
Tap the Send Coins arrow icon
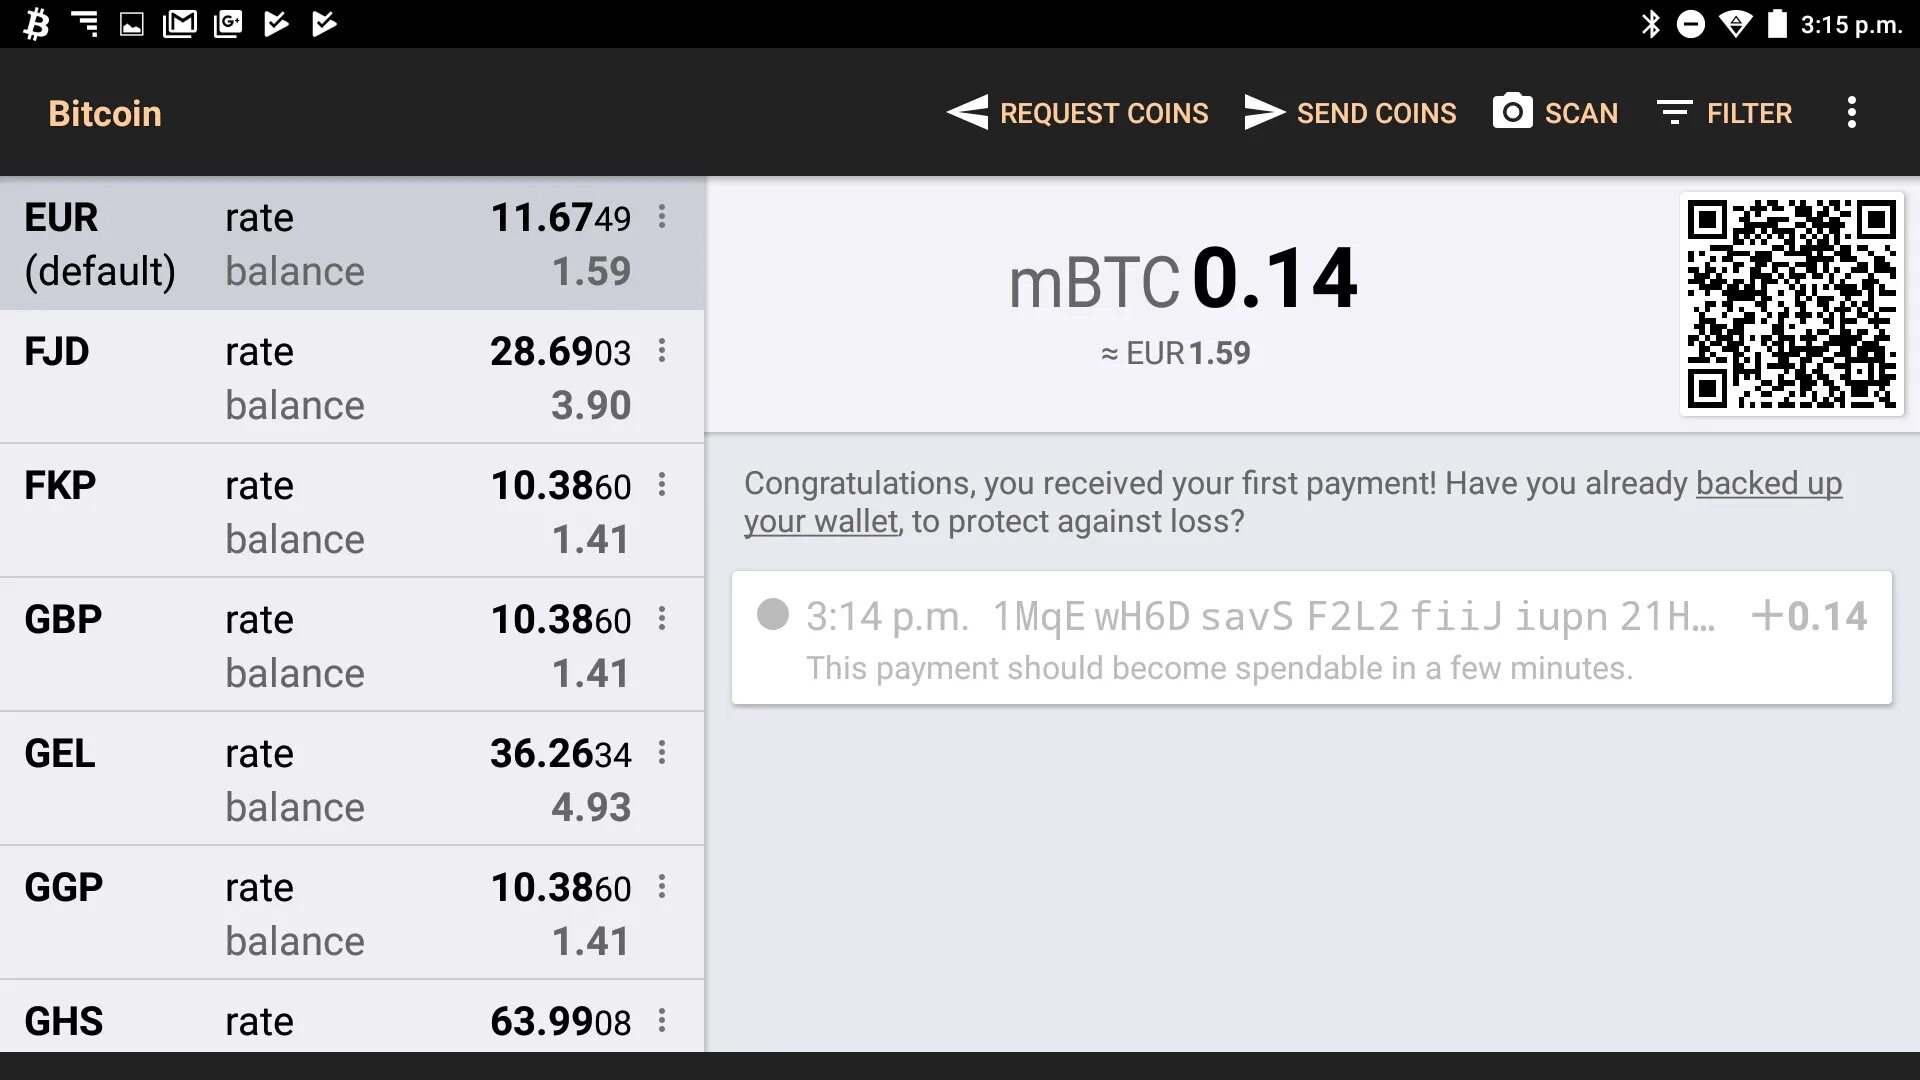click(1265, 112)
